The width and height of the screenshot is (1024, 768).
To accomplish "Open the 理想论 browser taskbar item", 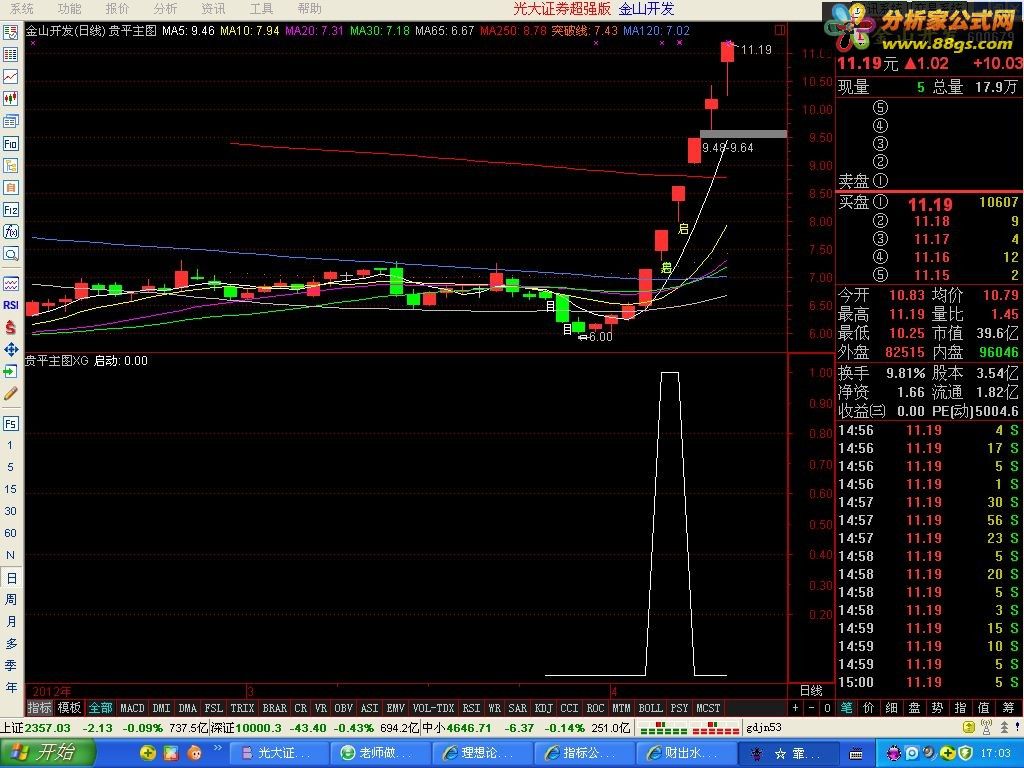I will tap(481, 753).
